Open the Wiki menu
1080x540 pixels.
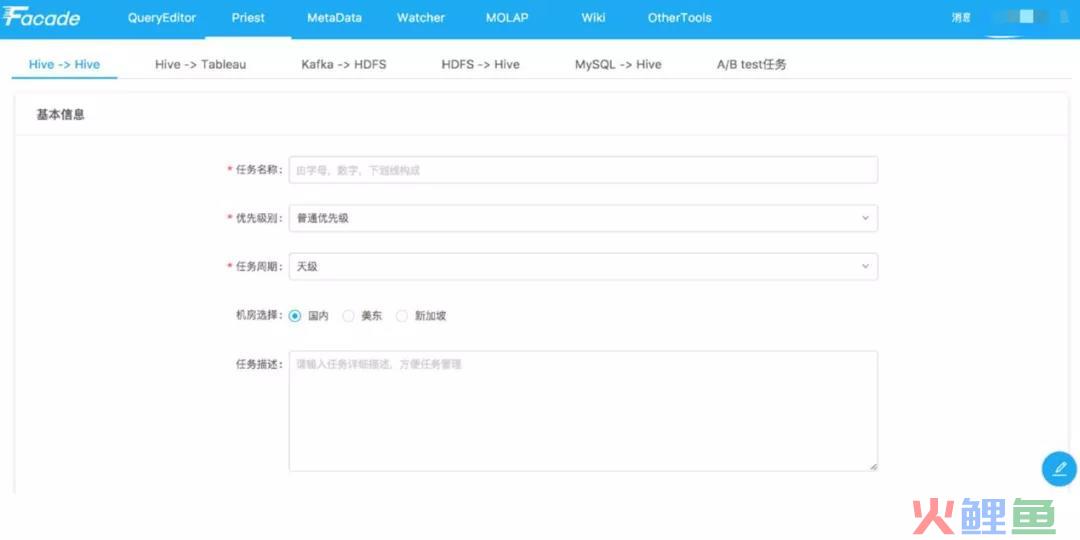pos(593,18)
